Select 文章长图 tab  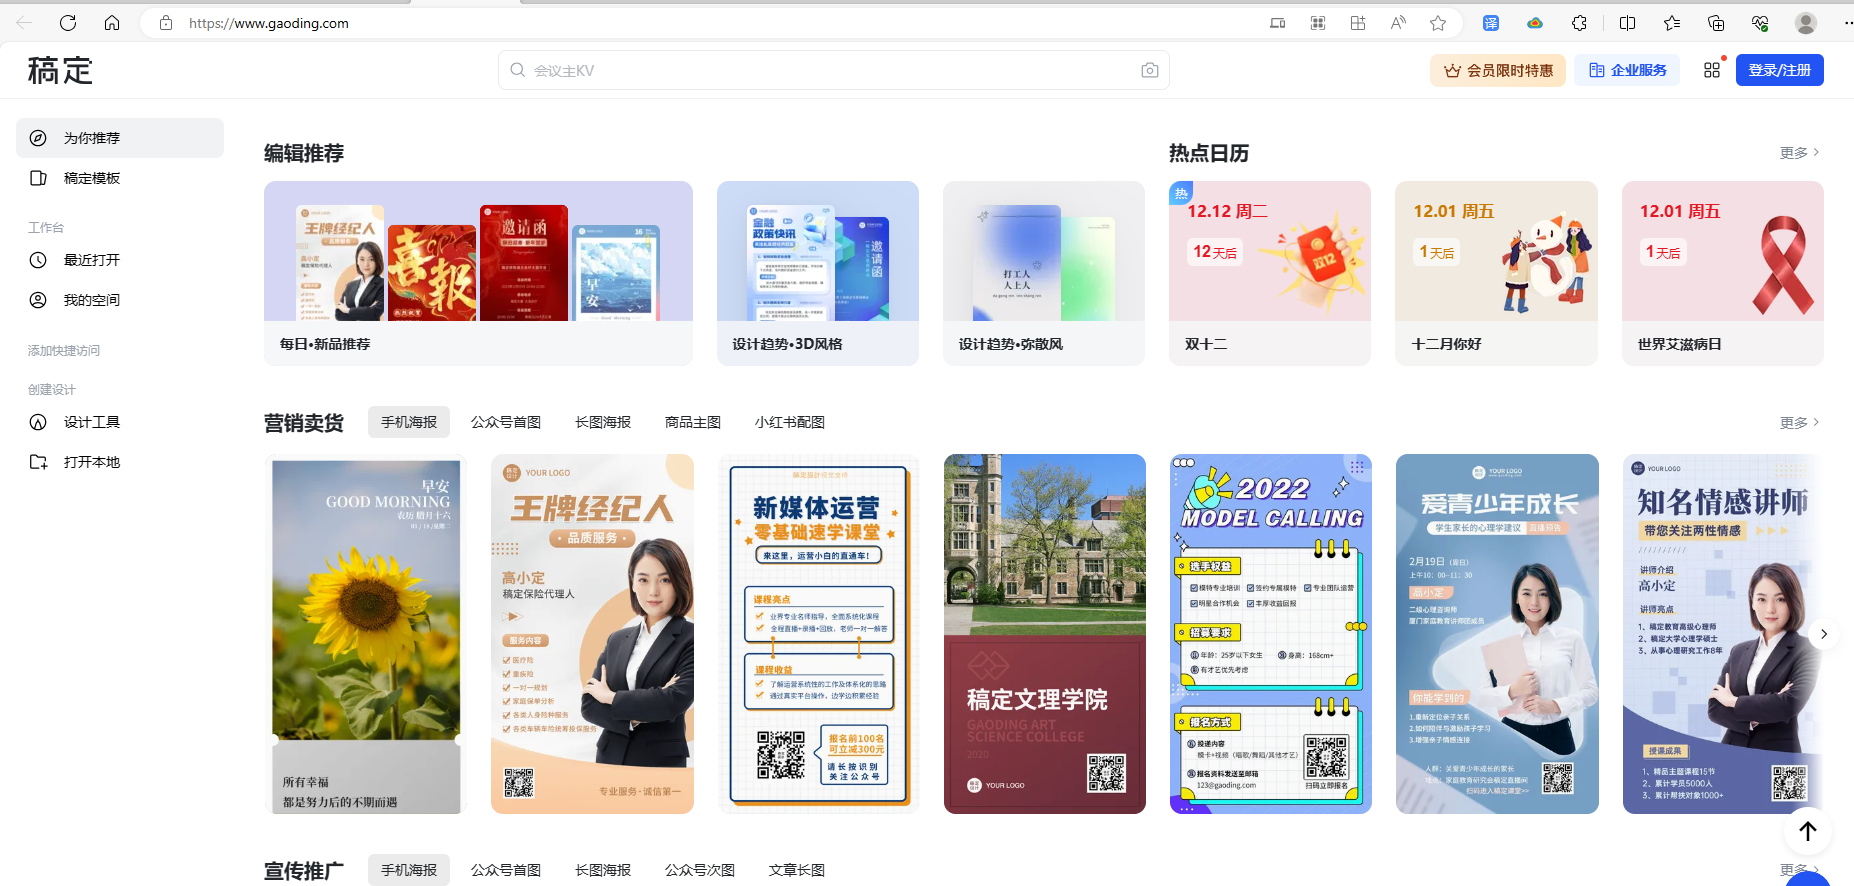797,870
